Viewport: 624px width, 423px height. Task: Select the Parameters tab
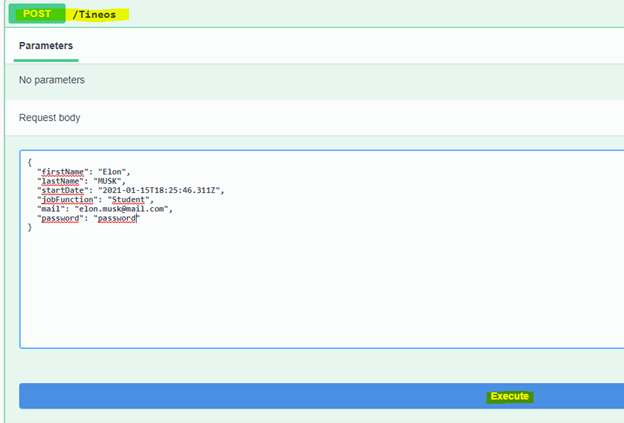tap(46, 46)
